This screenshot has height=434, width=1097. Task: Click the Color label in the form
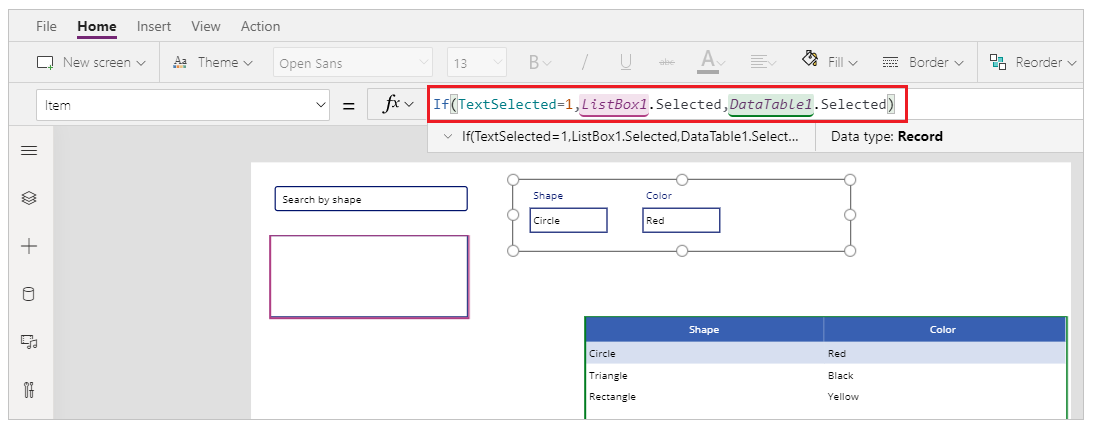[x=658, y=195]
